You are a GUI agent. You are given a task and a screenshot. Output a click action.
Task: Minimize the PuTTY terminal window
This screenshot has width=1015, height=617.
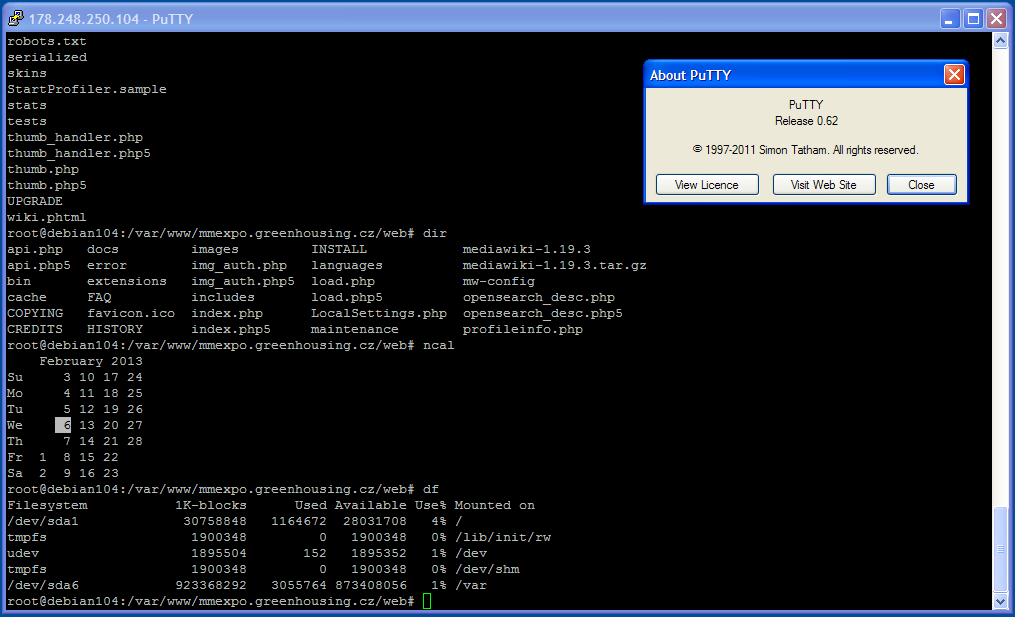949,18
